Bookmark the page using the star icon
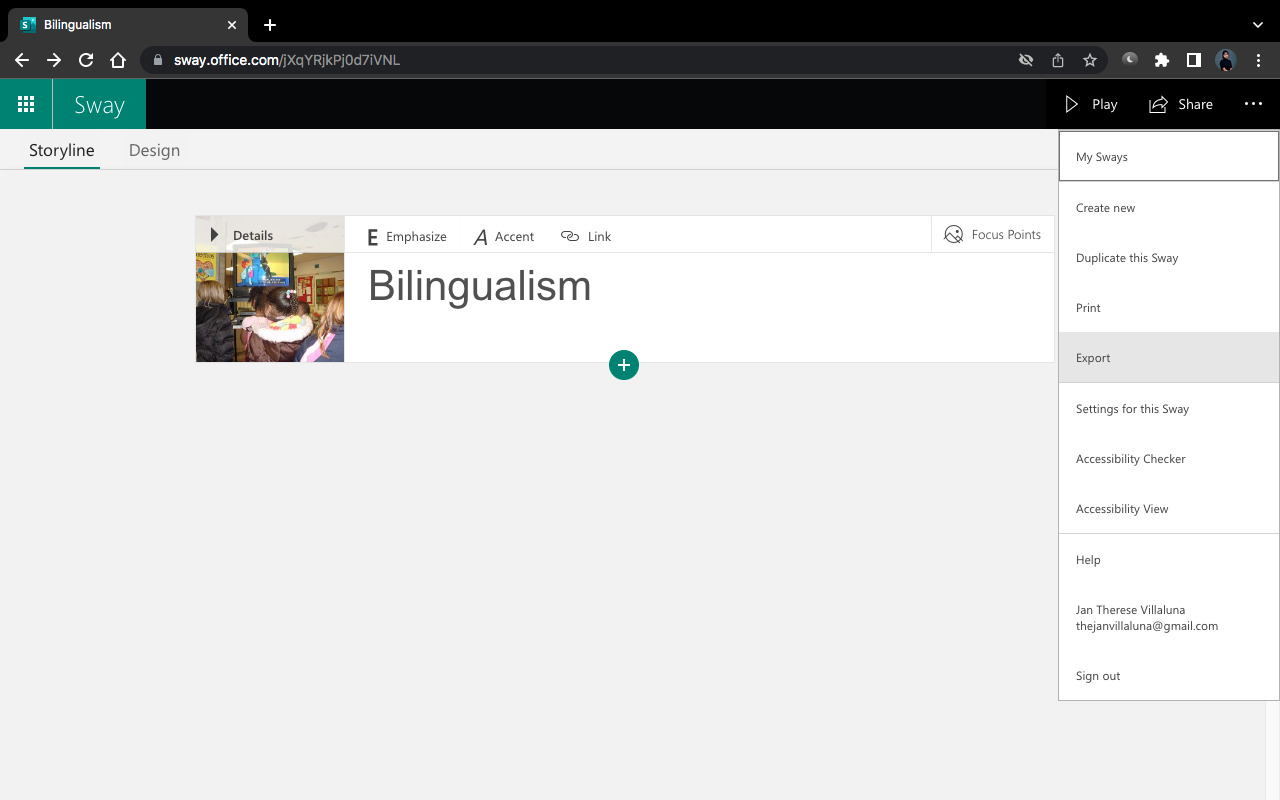1280x800 pixels. [1090, 60]
